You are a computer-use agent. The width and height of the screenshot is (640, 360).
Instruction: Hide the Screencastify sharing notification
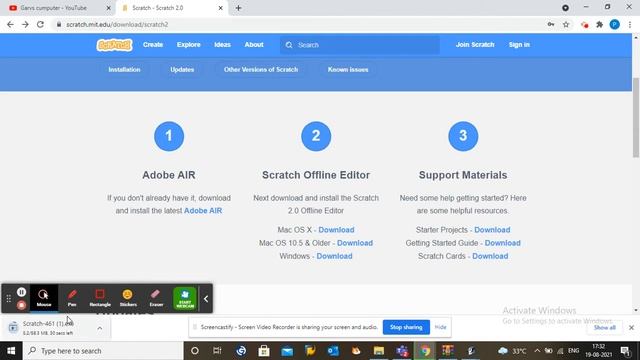click(x=440, y=327)
